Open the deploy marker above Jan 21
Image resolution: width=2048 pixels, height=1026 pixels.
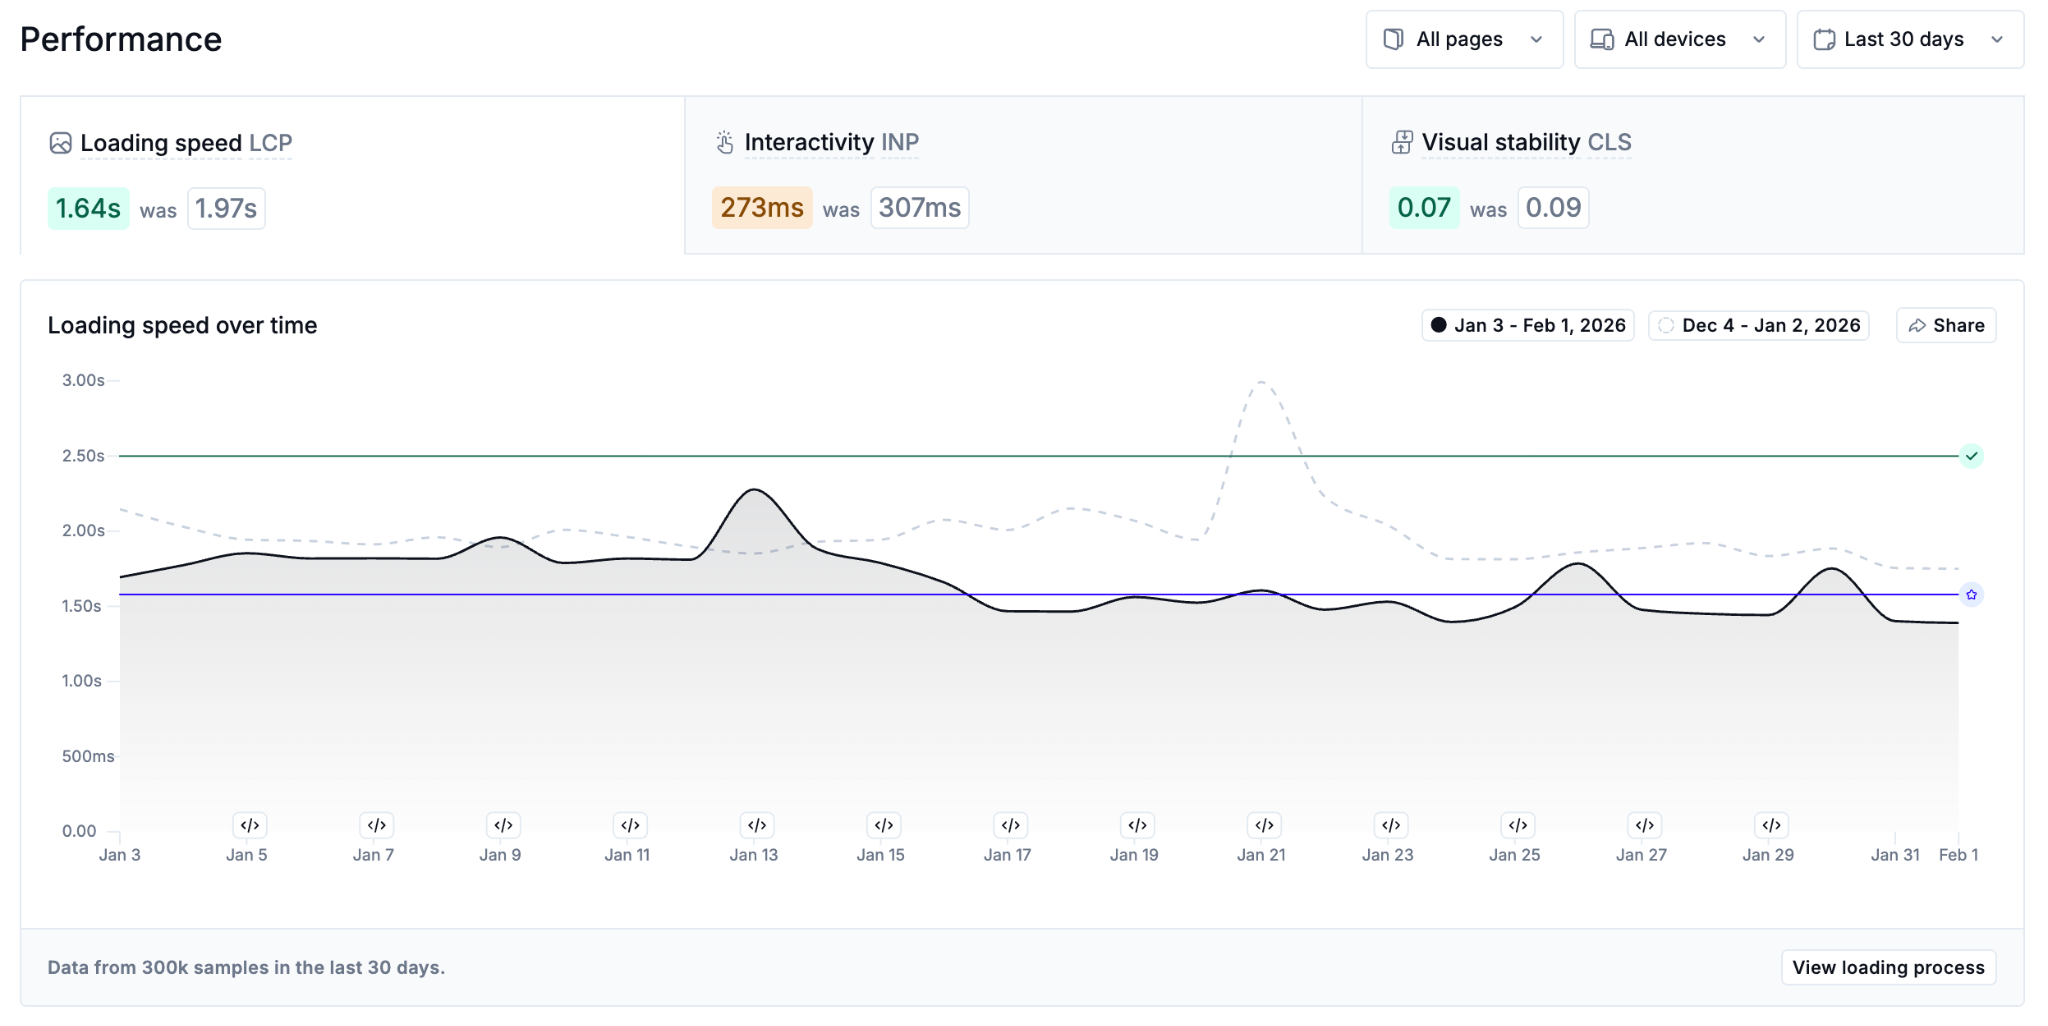1264,825
